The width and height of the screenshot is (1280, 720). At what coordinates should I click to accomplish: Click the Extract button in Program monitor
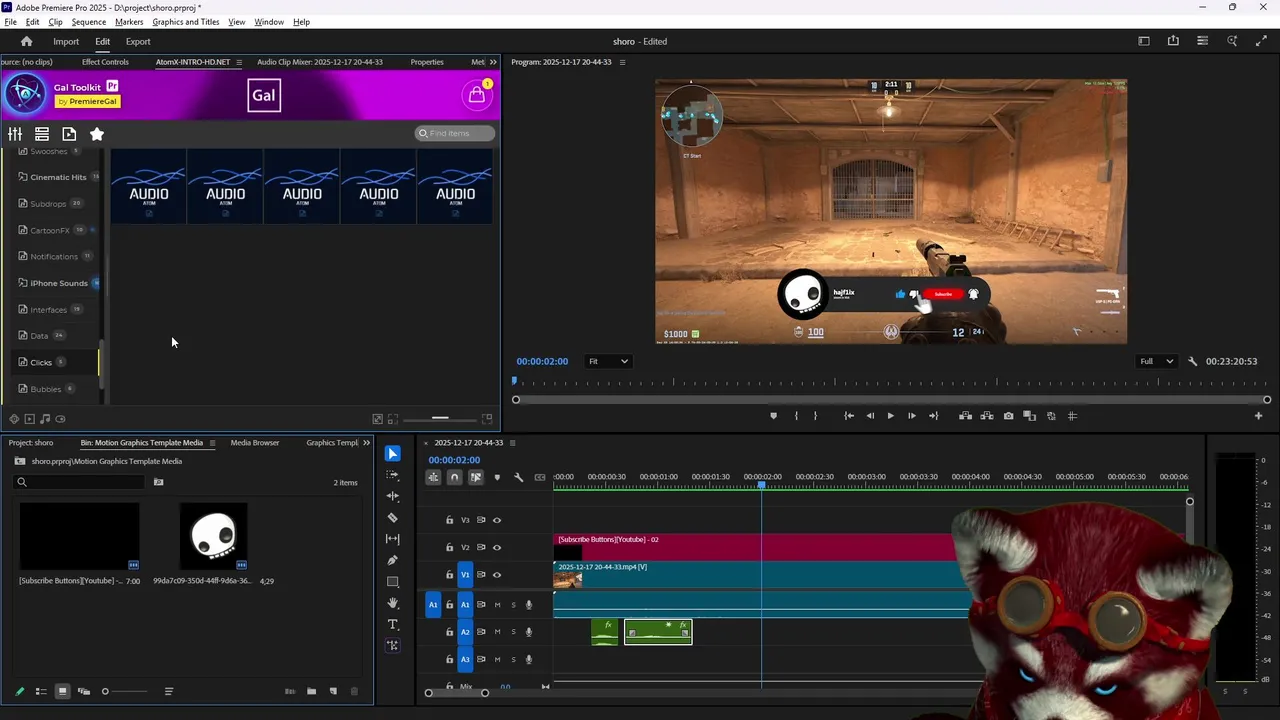[x=987, y=416]
